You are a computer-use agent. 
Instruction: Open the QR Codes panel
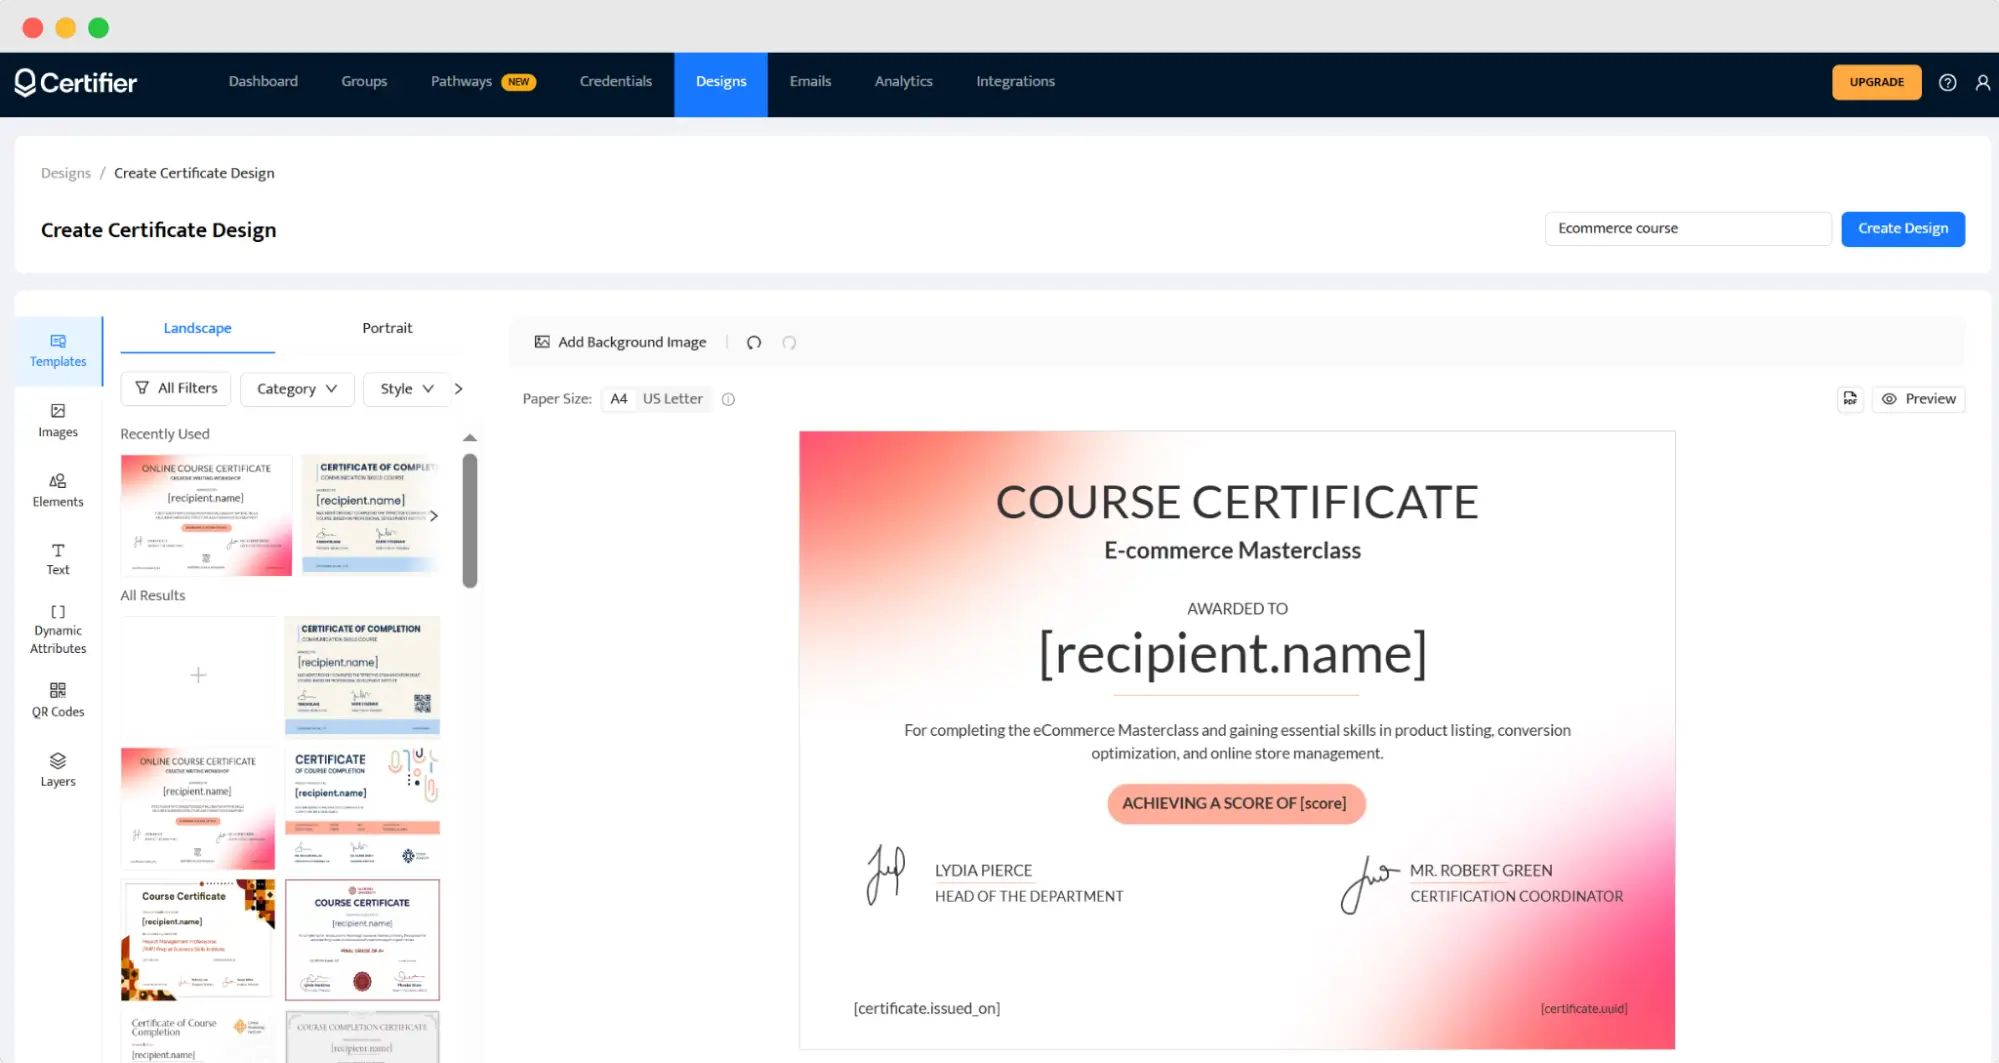click(58, 700)
